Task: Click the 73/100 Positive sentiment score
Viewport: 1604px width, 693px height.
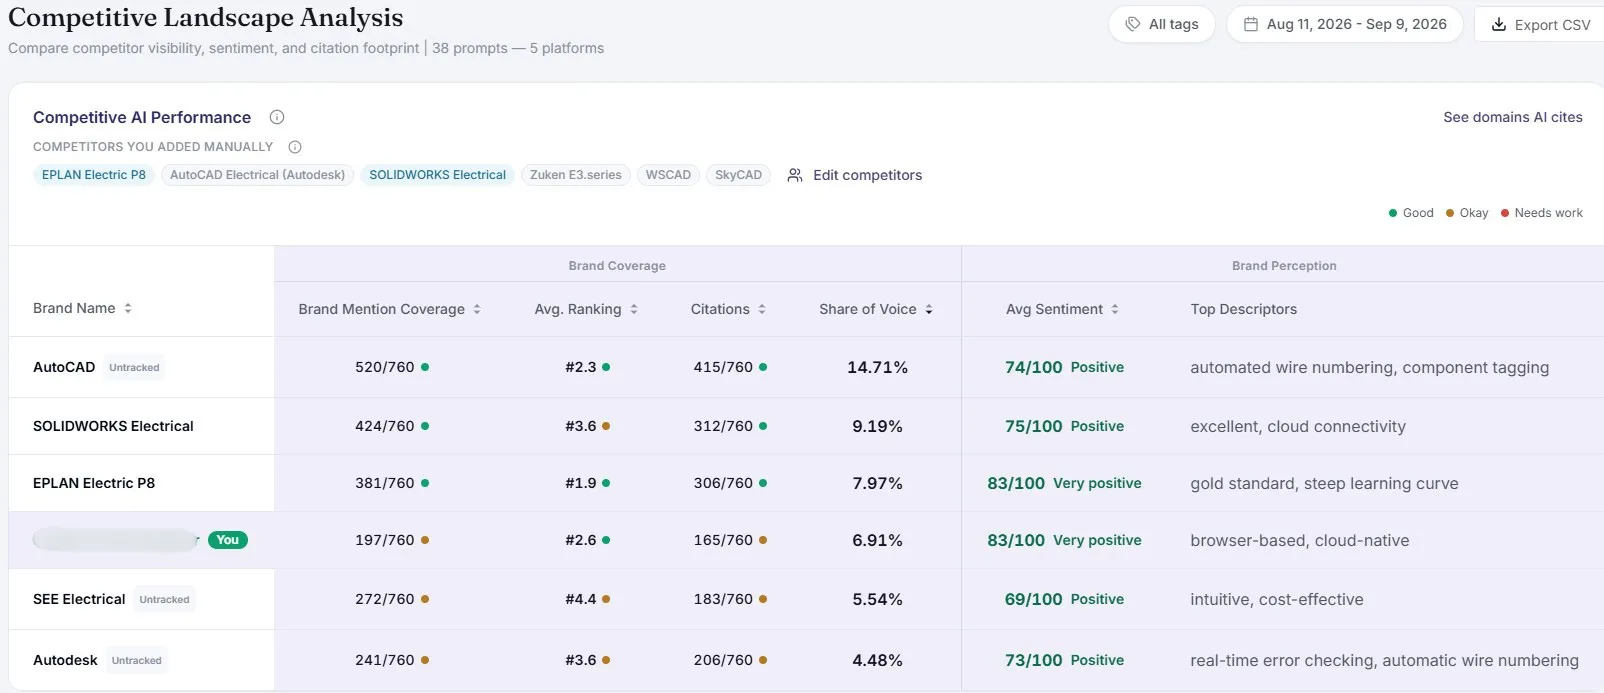Action: point(1064,660)
